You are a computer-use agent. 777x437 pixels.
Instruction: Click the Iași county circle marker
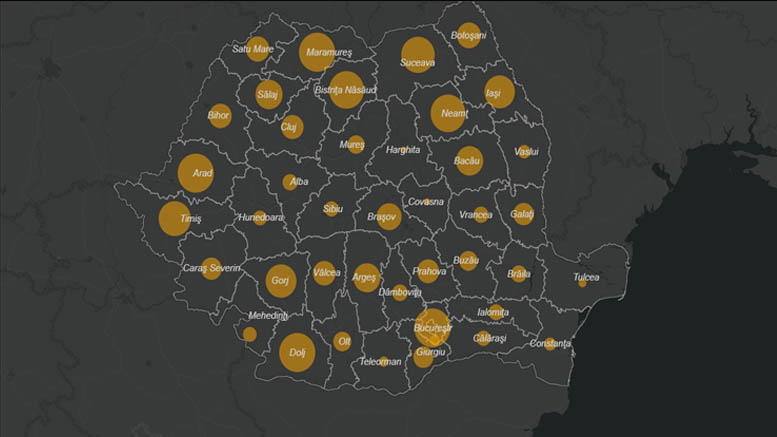[x=498, y=92]
